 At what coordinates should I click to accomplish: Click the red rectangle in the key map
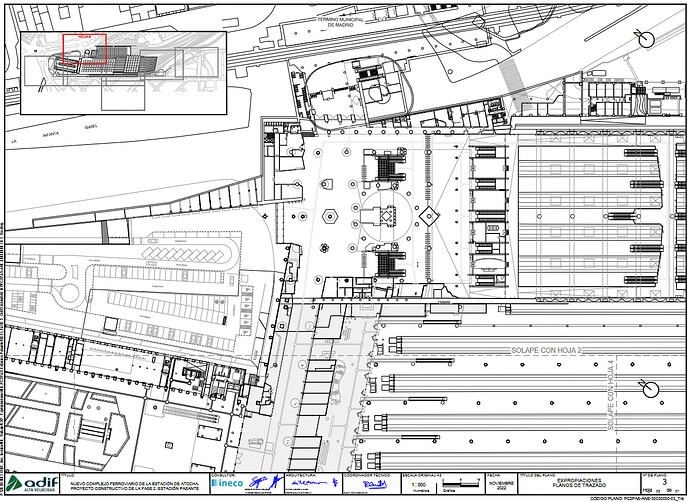84,49
